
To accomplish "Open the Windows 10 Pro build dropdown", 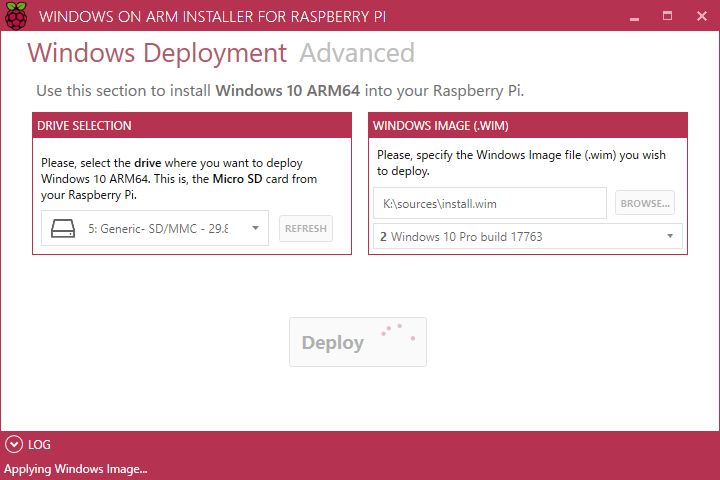I will click(x=528, y=237).
